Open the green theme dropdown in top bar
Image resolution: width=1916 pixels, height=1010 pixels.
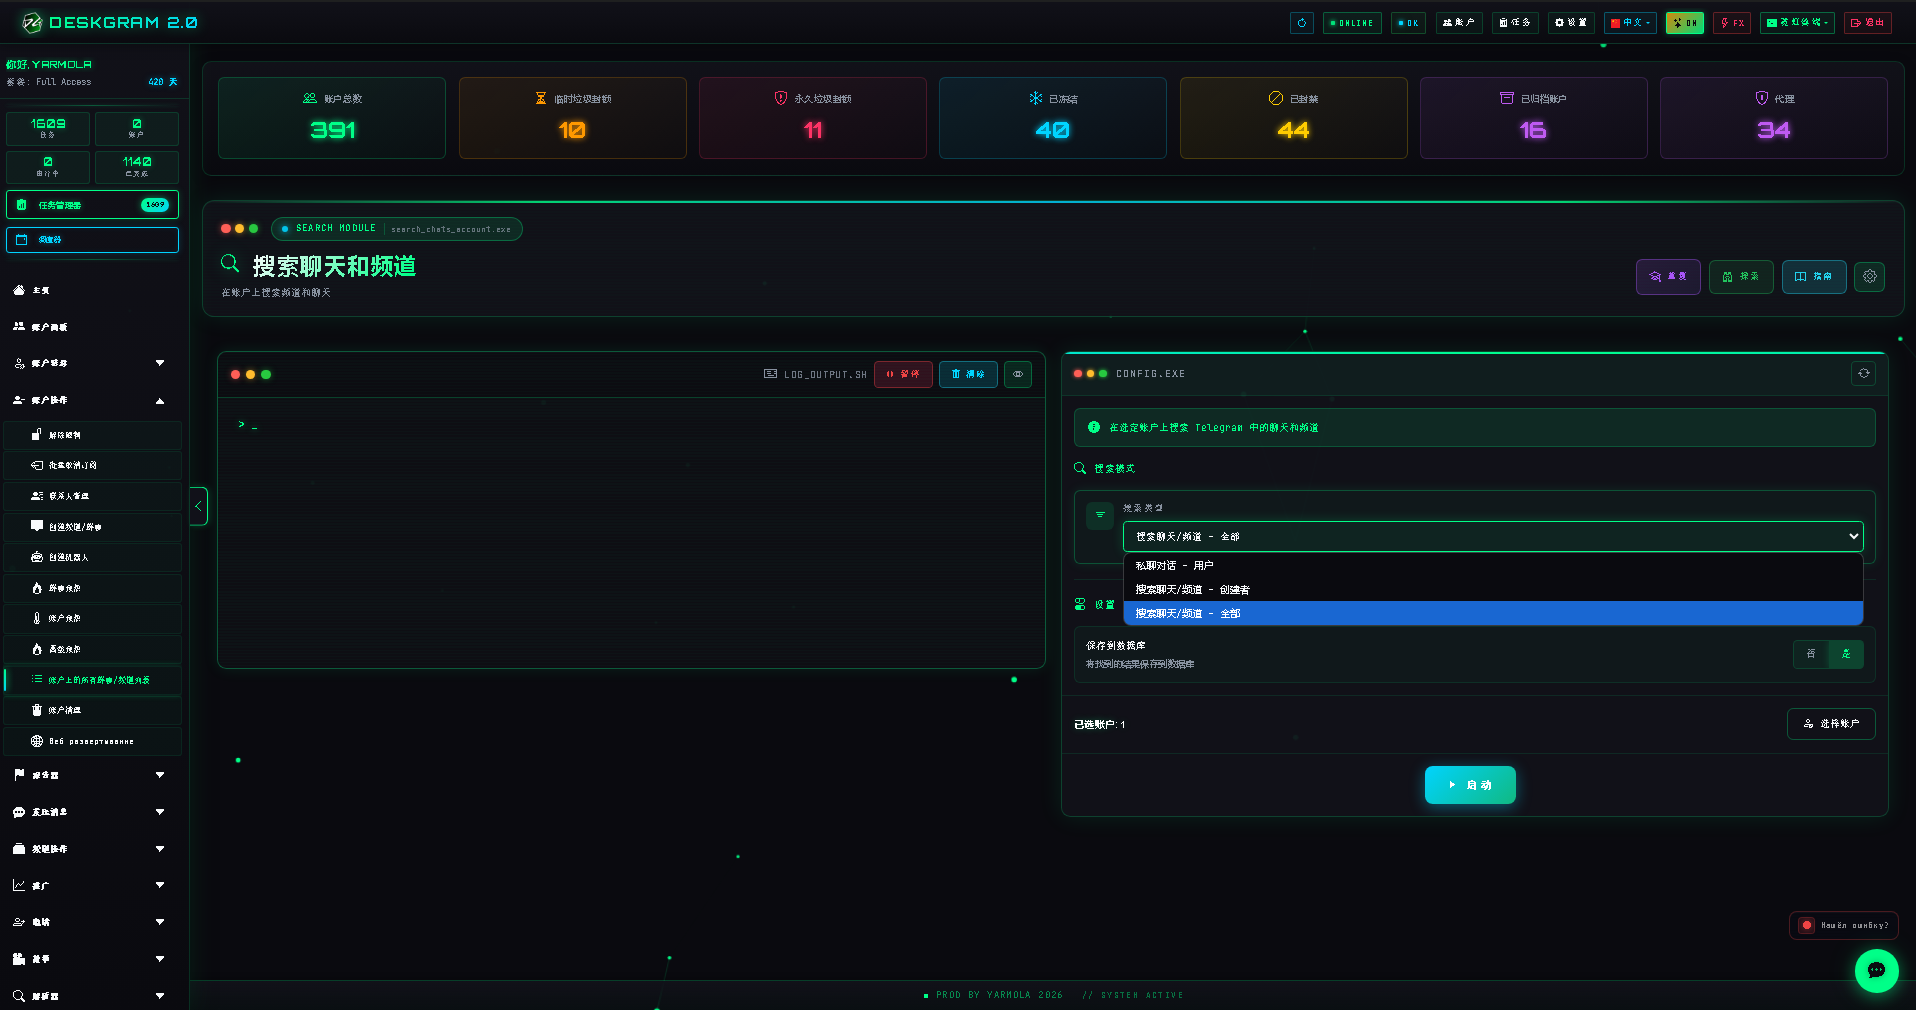click(1797, 23)
